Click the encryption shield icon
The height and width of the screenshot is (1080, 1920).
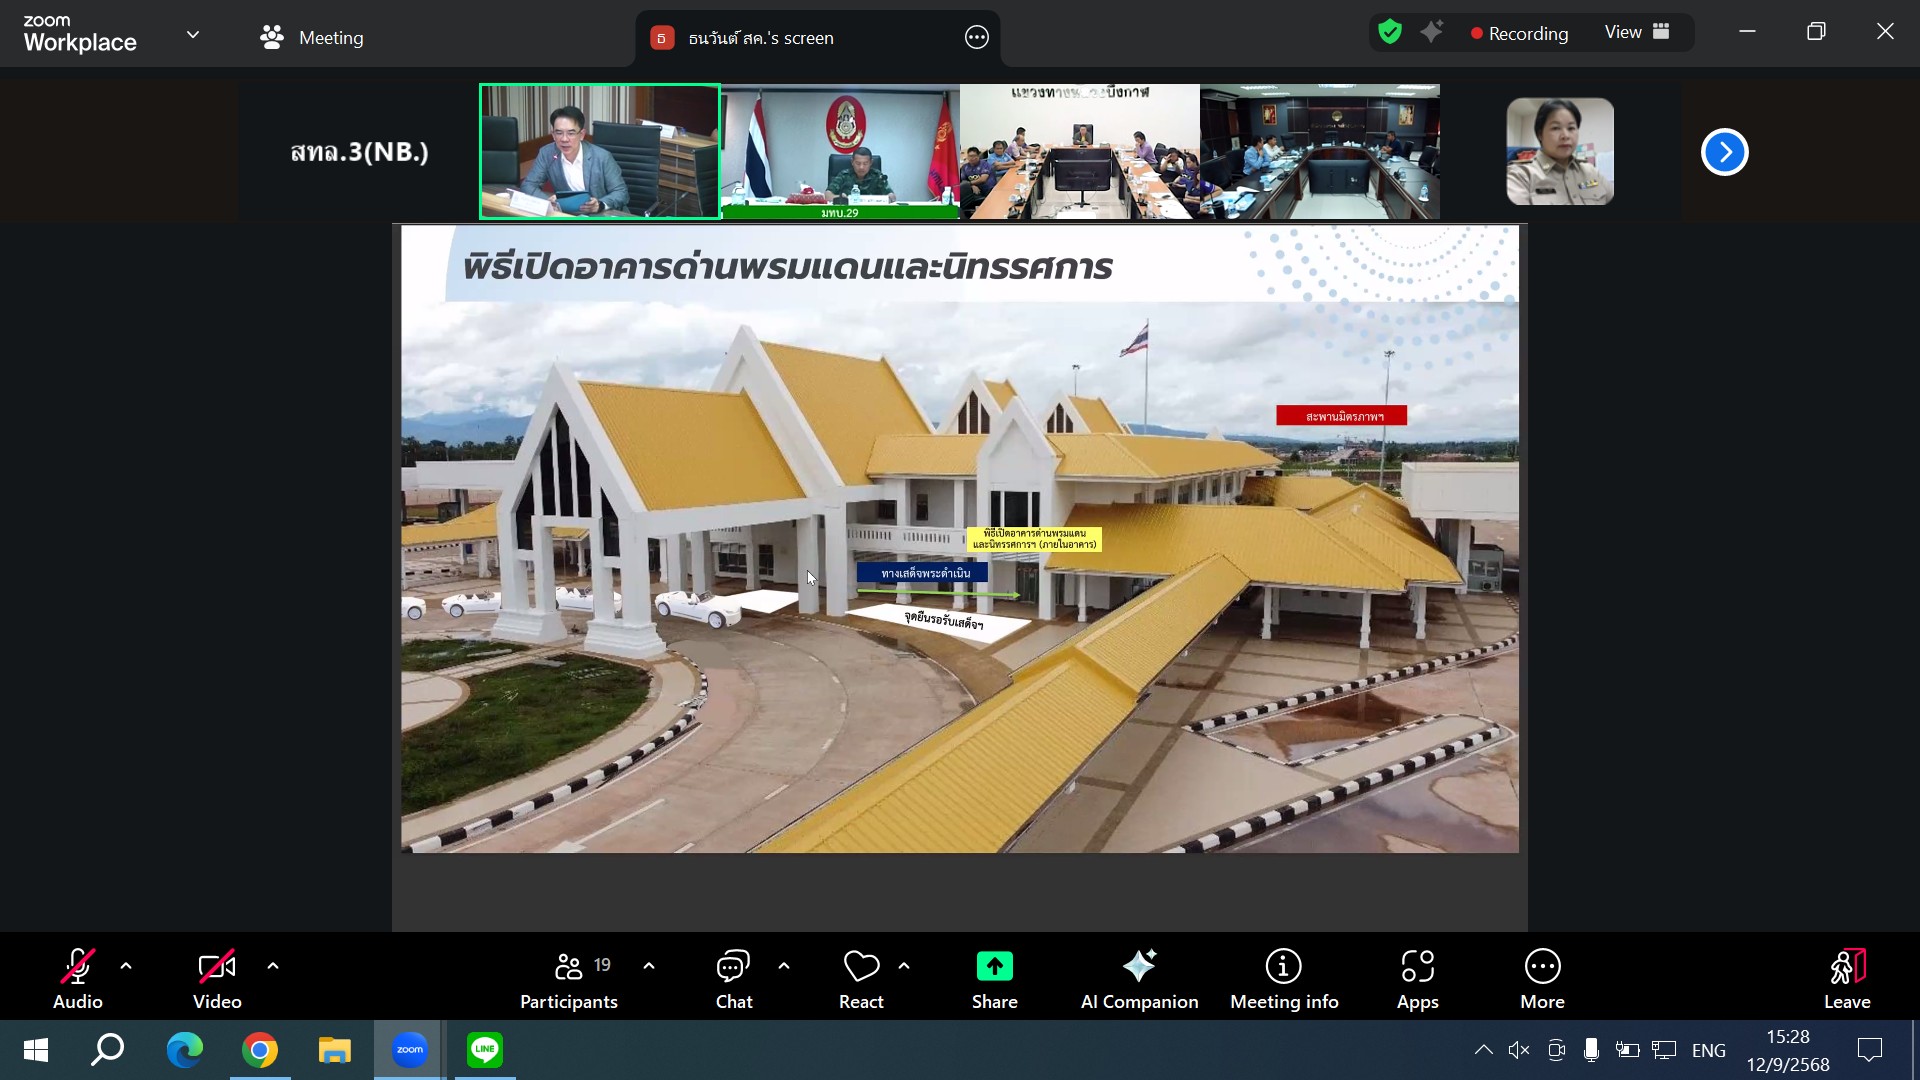pyautogui.click(x=1389, y=32)
